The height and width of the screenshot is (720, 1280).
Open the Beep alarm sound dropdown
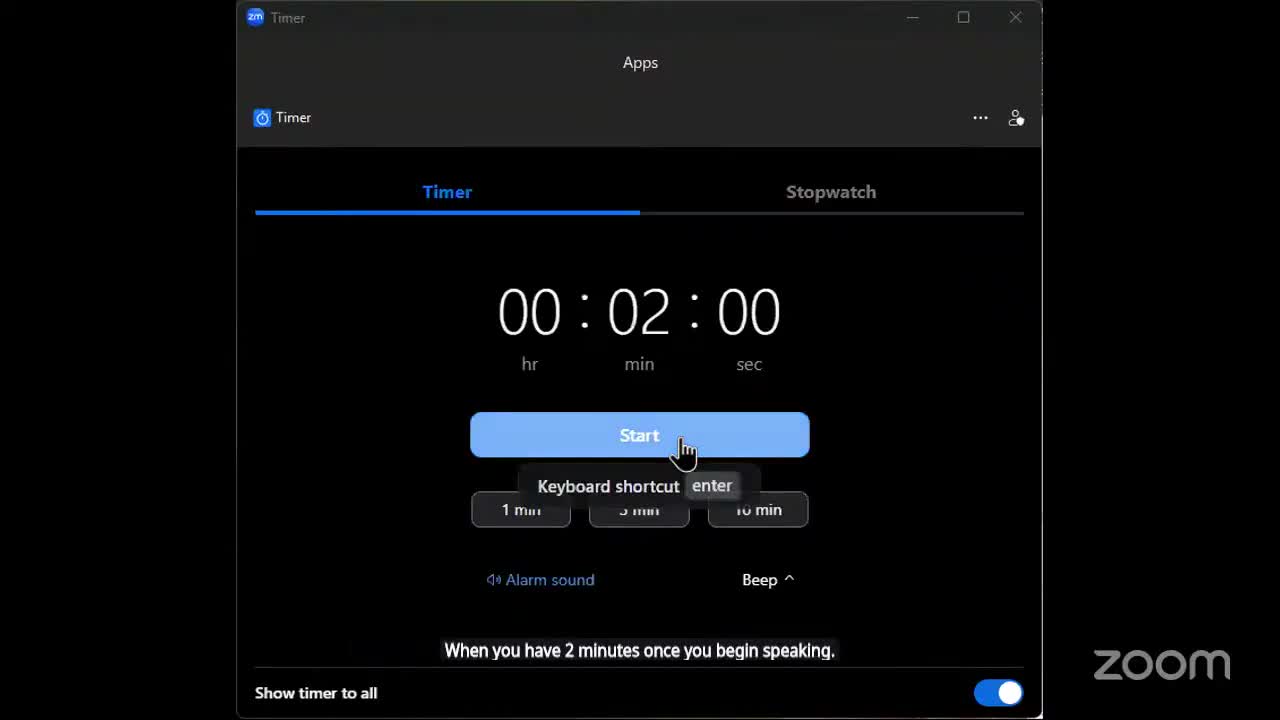pyautogui.click(x=768, y=580)
